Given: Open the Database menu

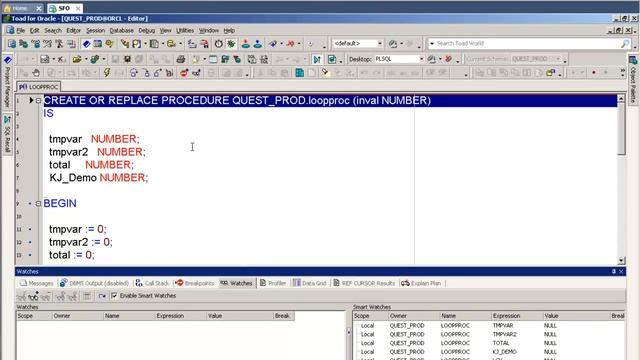Looking at the screenshot, I should pyautogui.click(x=121, y=31).
